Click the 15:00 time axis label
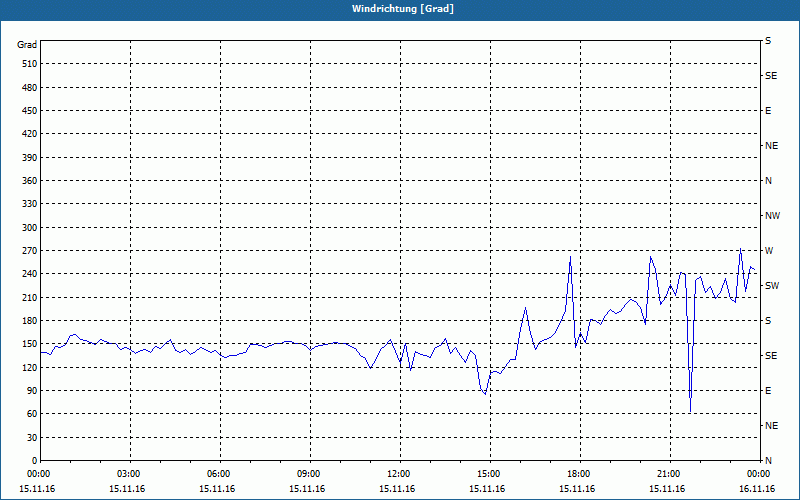Screen dimensions: 800x500 tap(490, 474)
